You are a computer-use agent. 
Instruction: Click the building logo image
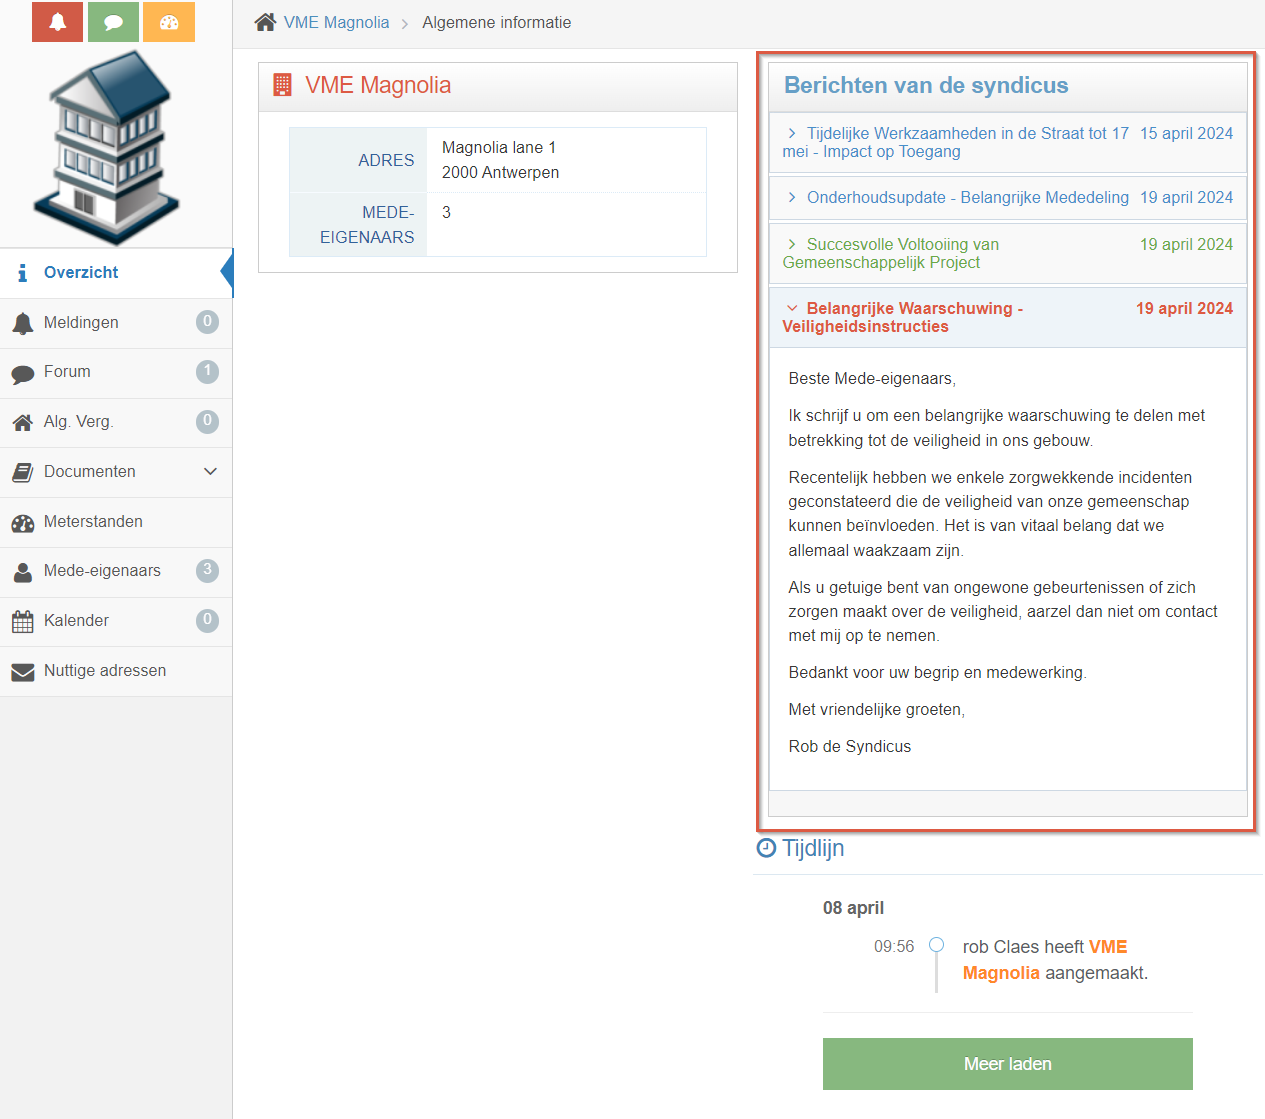[107, 147]
